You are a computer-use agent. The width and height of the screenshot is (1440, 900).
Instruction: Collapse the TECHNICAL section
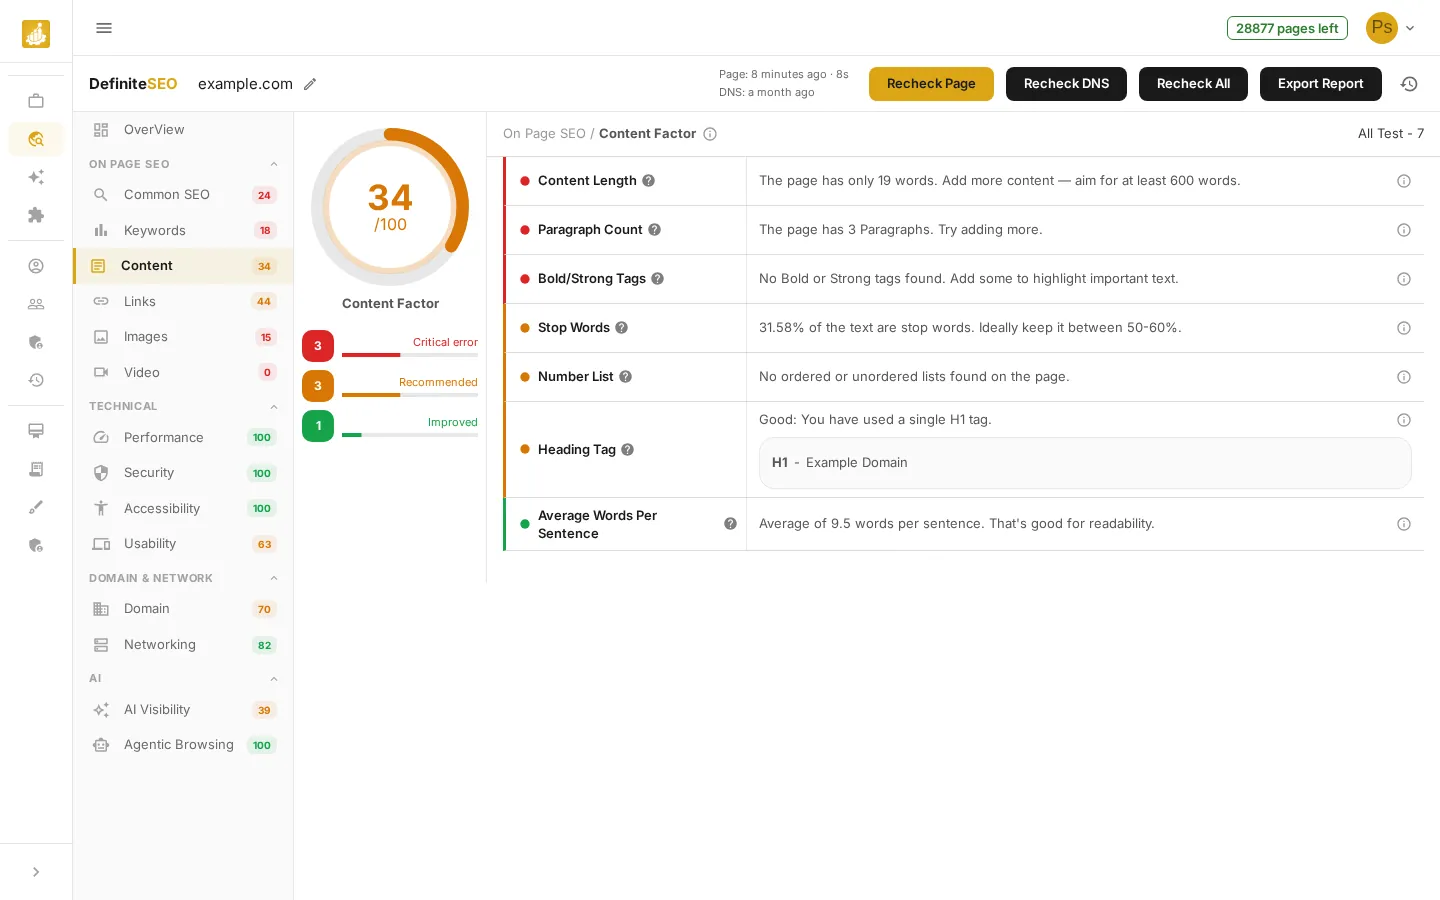[x=274, y=406]
